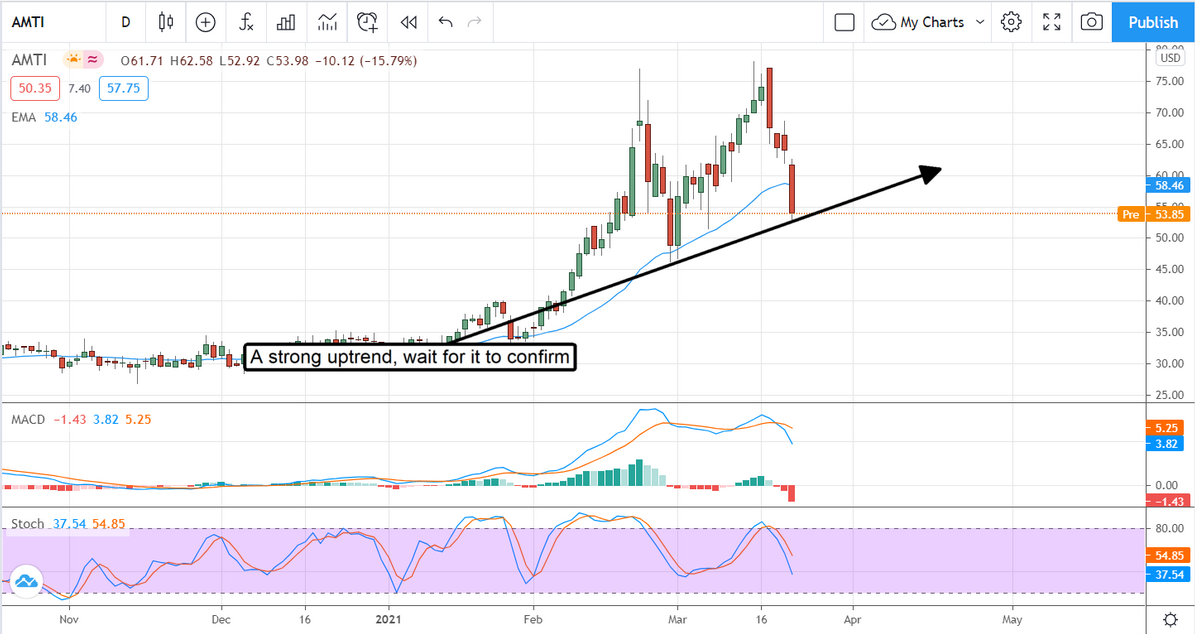The width and height of the screenshot is (1195, 634).
Task: Click the blue cloud logo icon at bottom left
Action: pos(25,581)
